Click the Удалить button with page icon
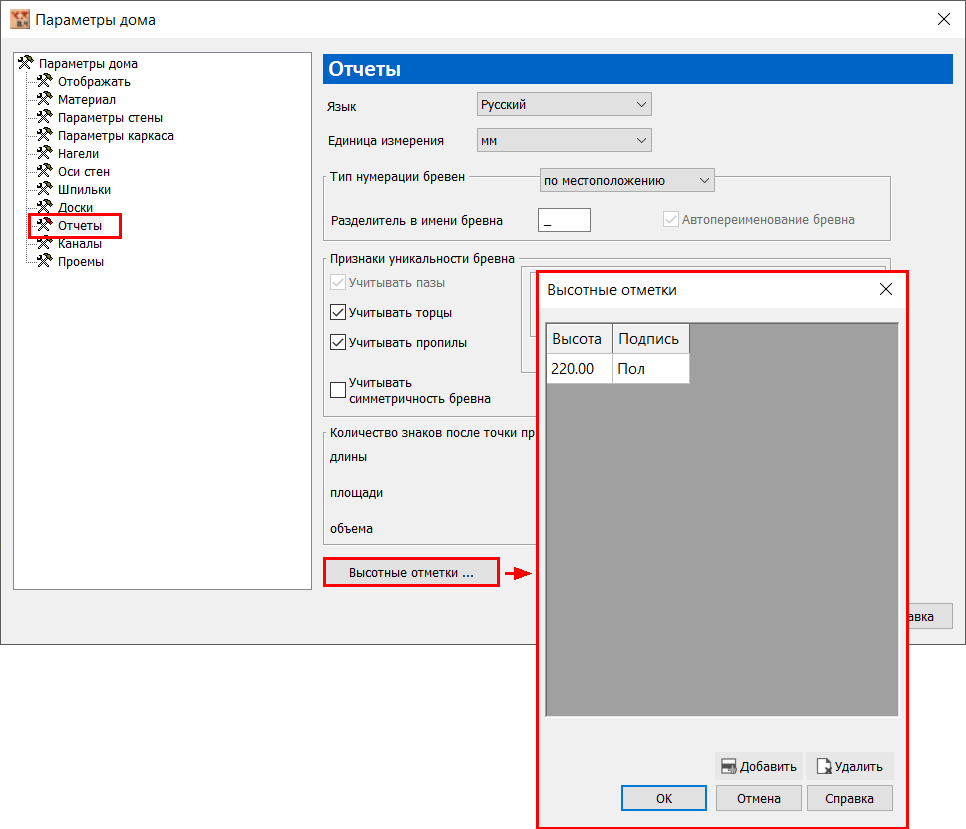 pos(850,766)
